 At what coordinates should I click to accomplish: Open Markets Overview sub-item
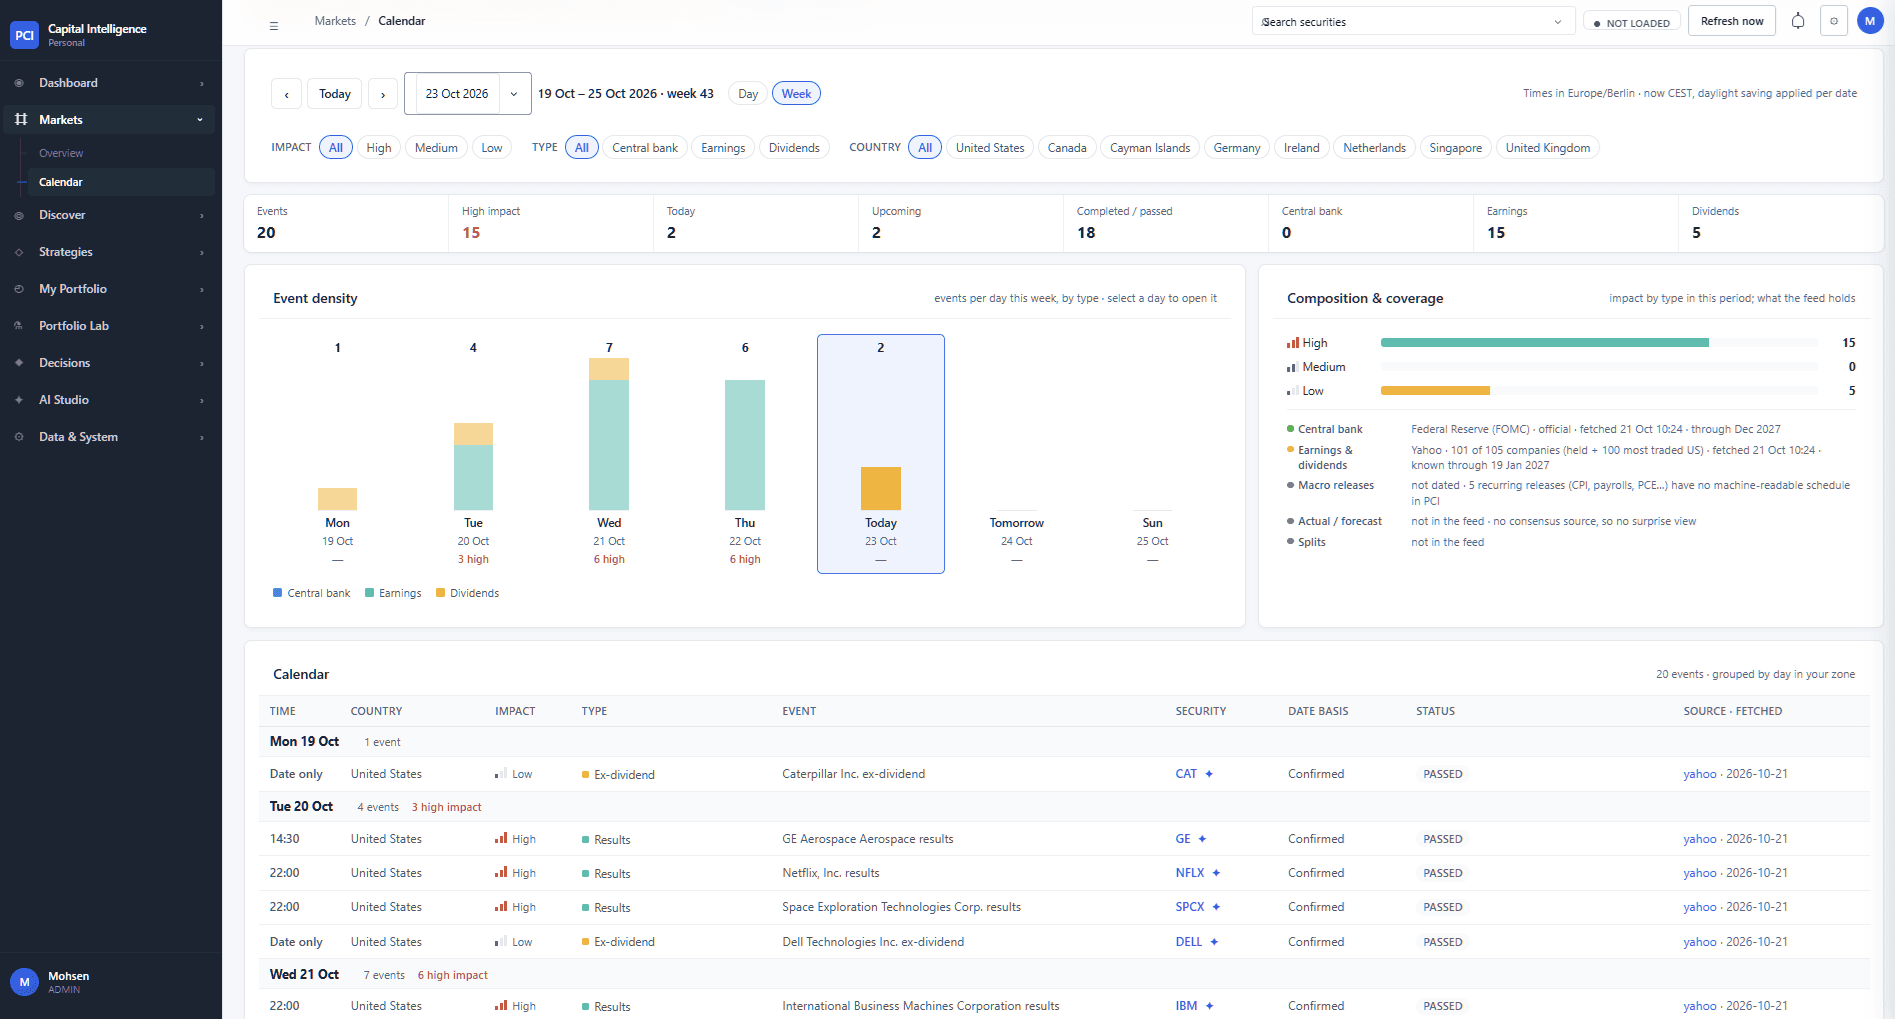pos(61,153)
